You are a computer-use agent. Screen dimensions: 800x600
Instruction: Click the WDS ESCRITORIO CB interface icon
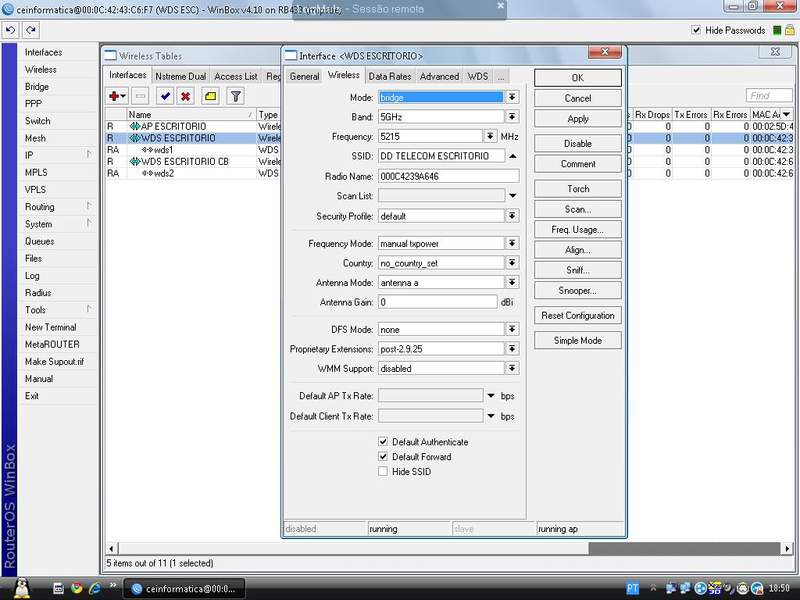tap(135, 161)
